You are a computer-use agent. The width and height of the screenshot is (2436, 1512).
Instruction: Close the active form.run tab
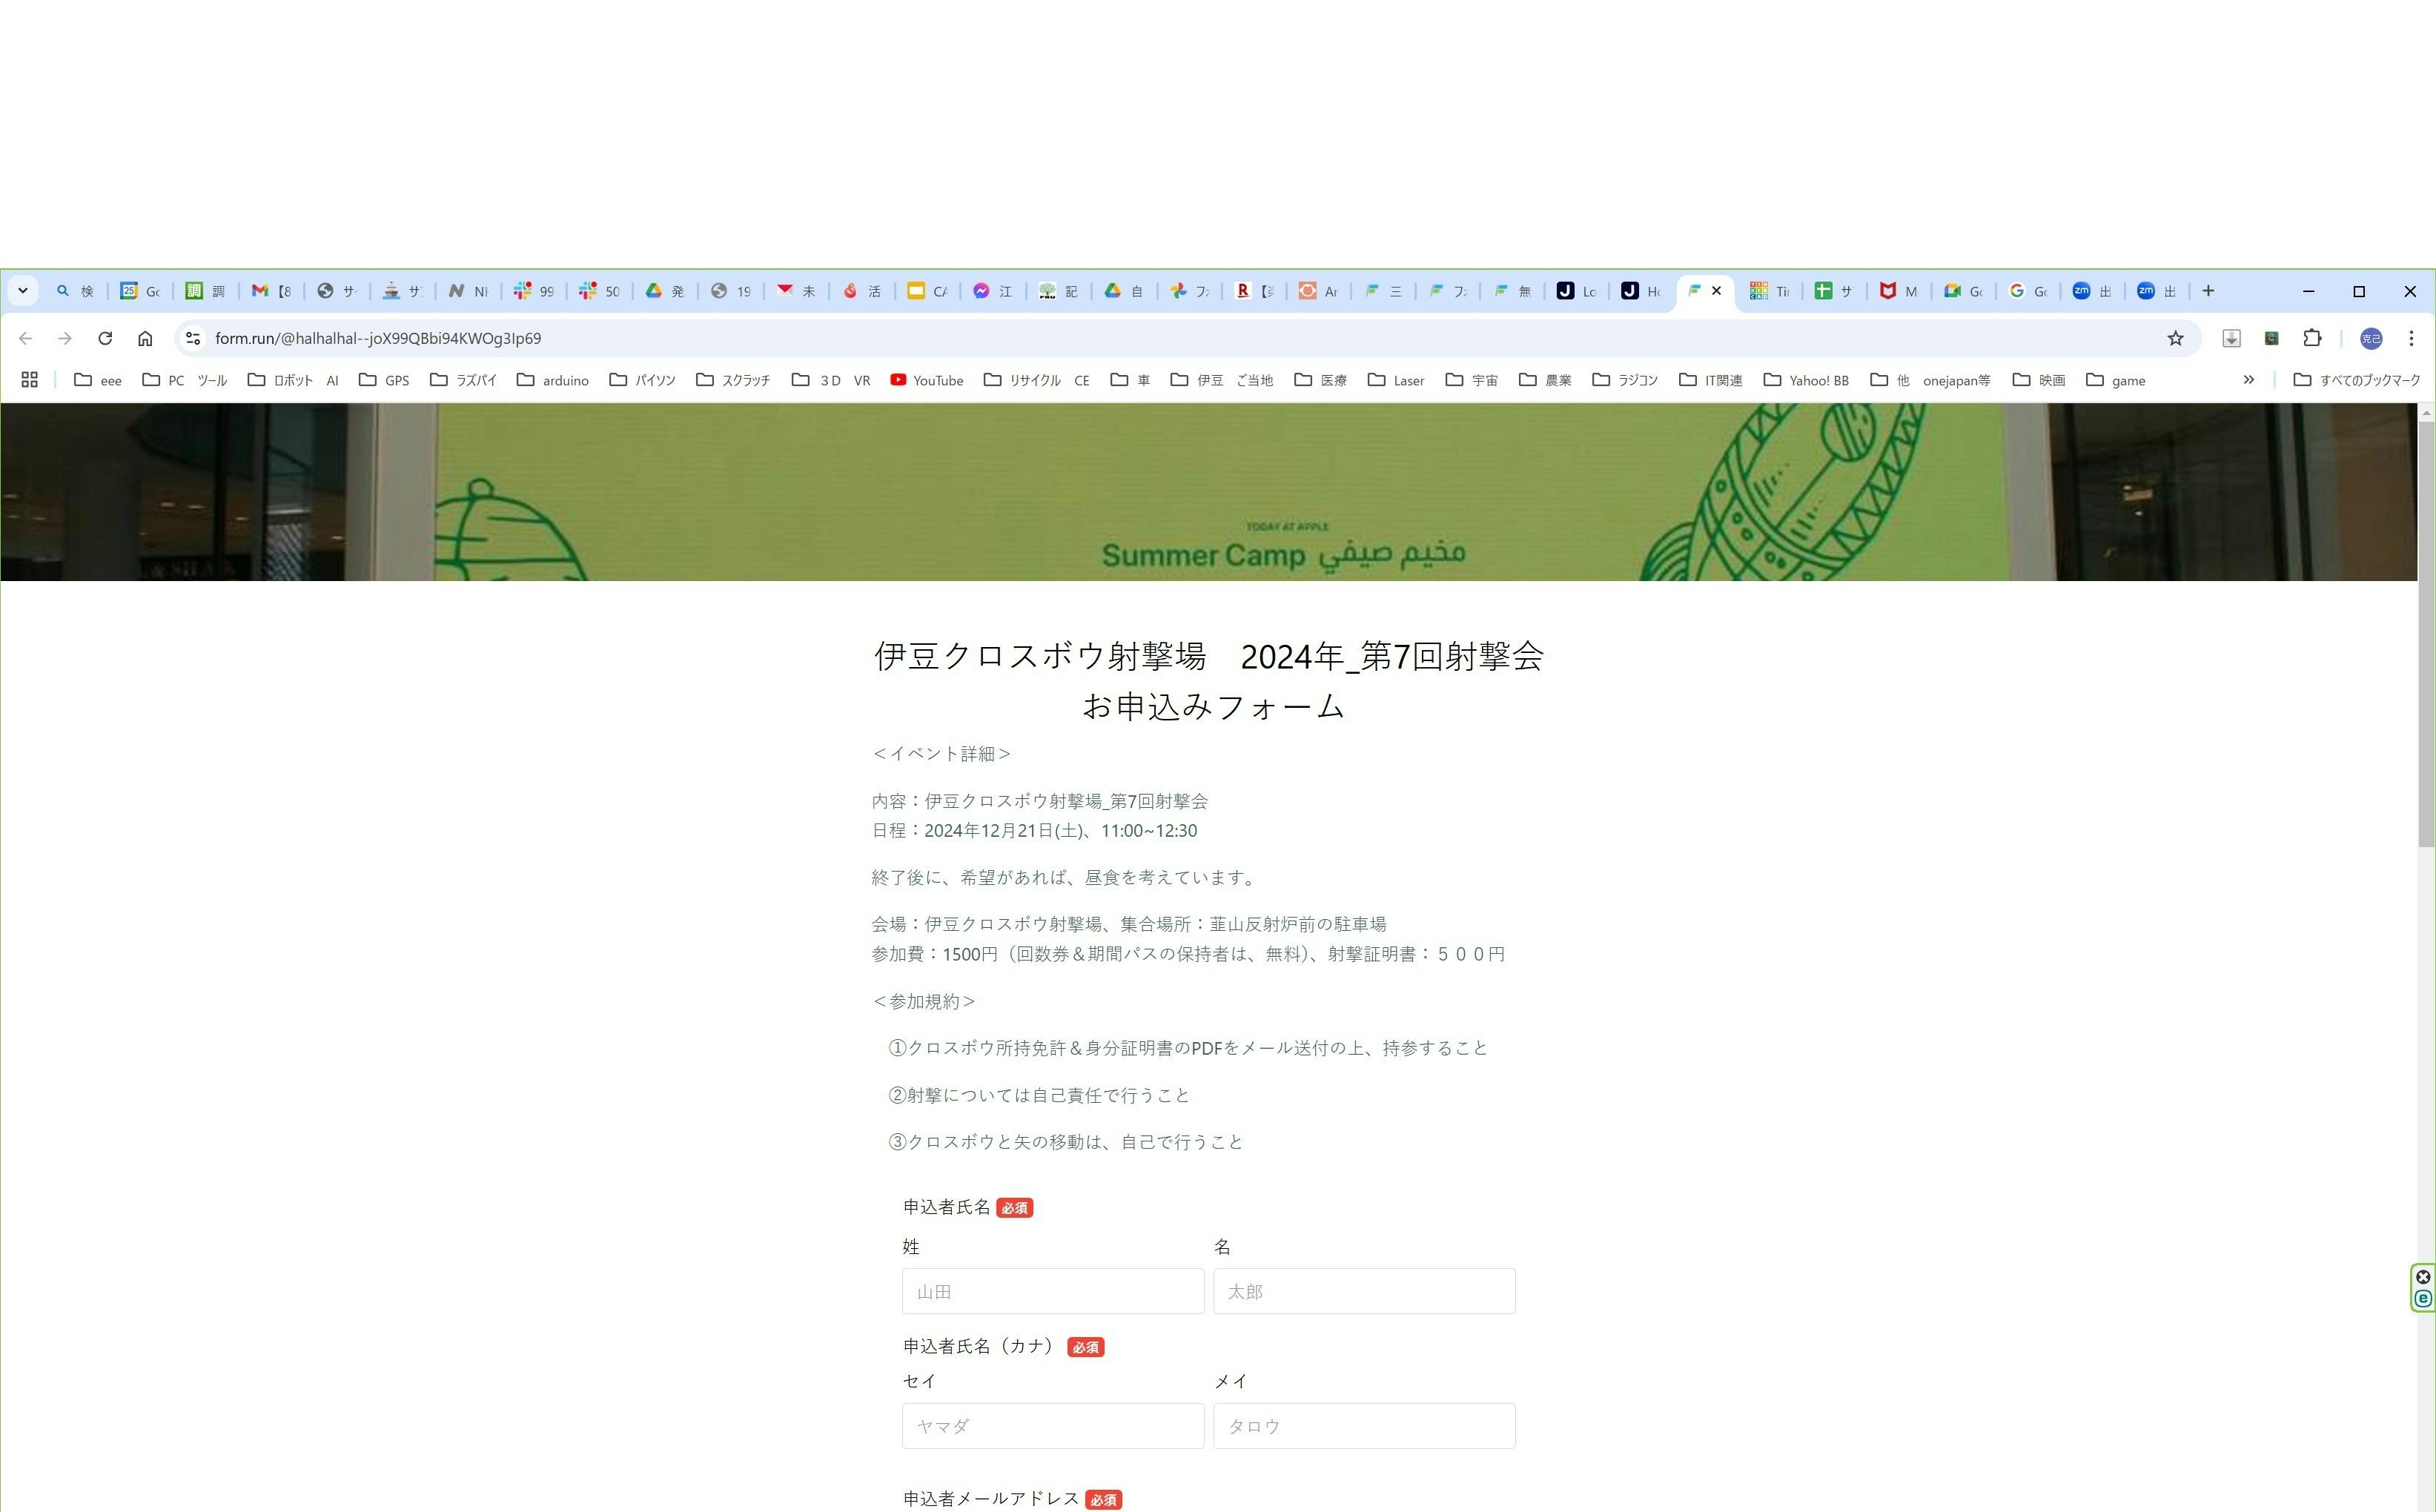(x=1717, y=291)
